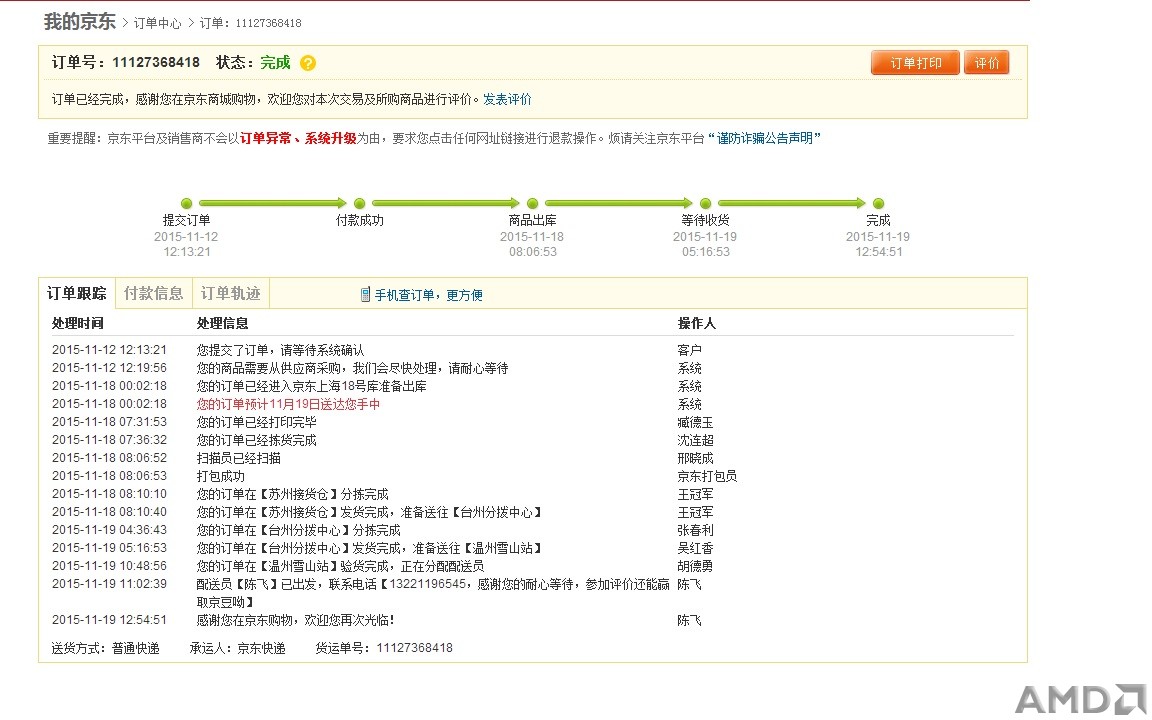Click the 评价 button
1152x720 pixels.
pyautogui.click(x=986, y=63)
